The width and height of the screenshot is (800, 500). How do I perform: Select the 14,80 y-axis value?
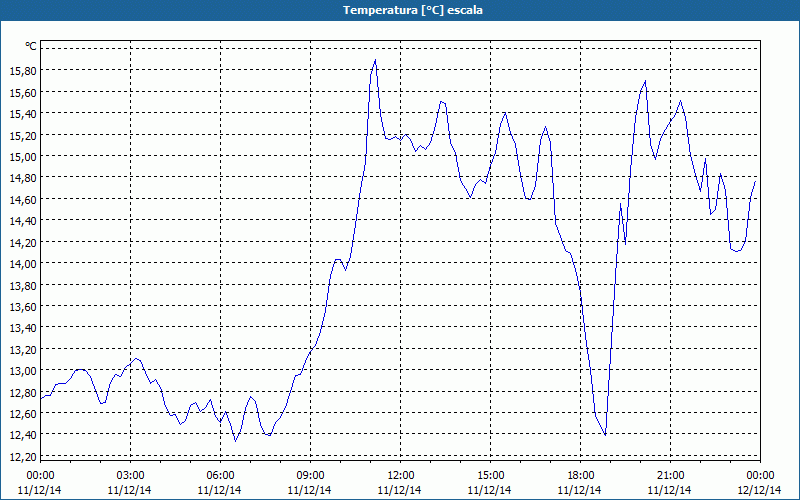[23, 178]
